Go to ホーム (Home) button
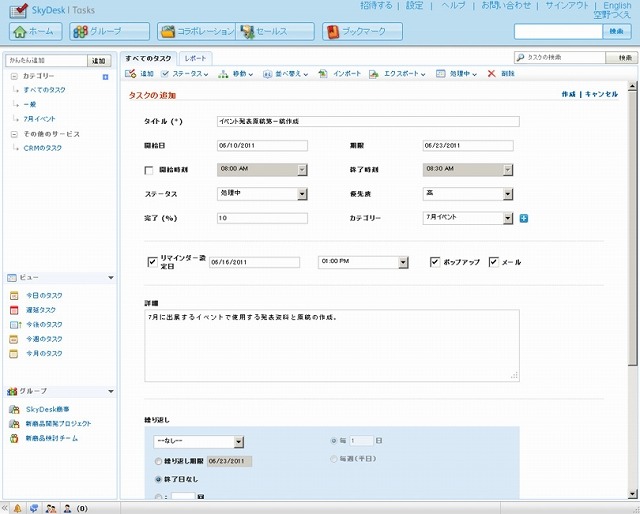Screen dimensions: 640x514 click(x=36, y=31)
